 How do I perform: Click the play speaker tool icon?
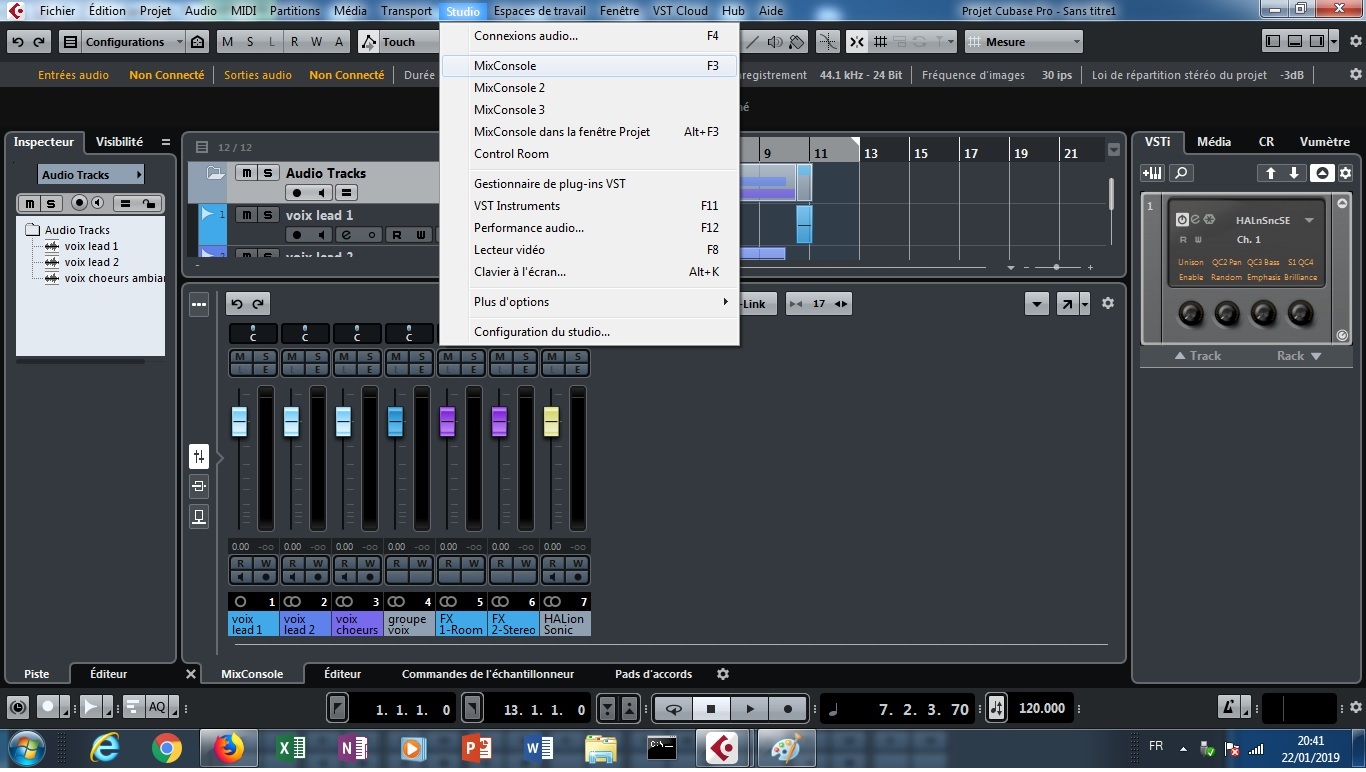(x=775, y=42)
